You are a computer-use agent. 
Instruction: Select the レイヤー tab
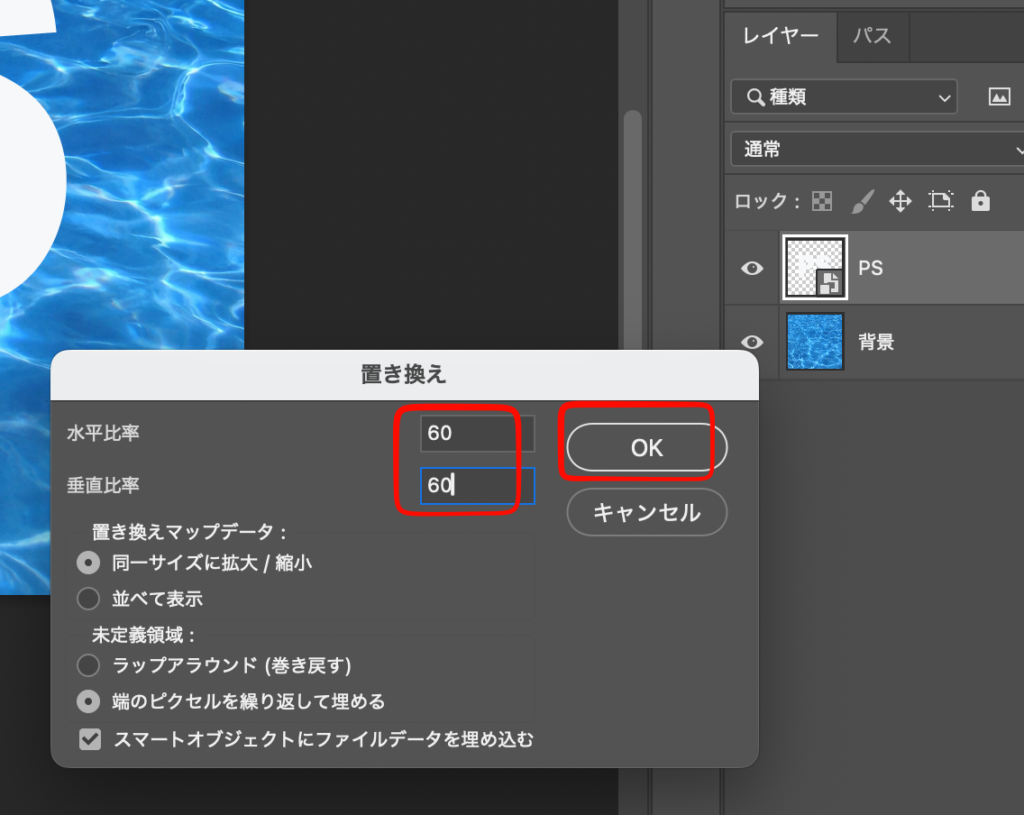click(780, 36)
